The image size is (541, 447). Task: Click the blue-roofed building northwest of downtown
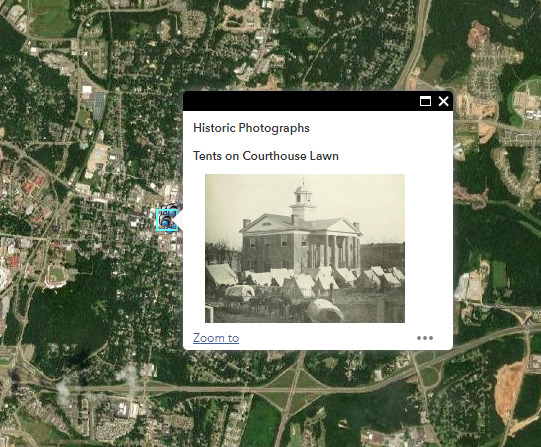pos(98,101)
